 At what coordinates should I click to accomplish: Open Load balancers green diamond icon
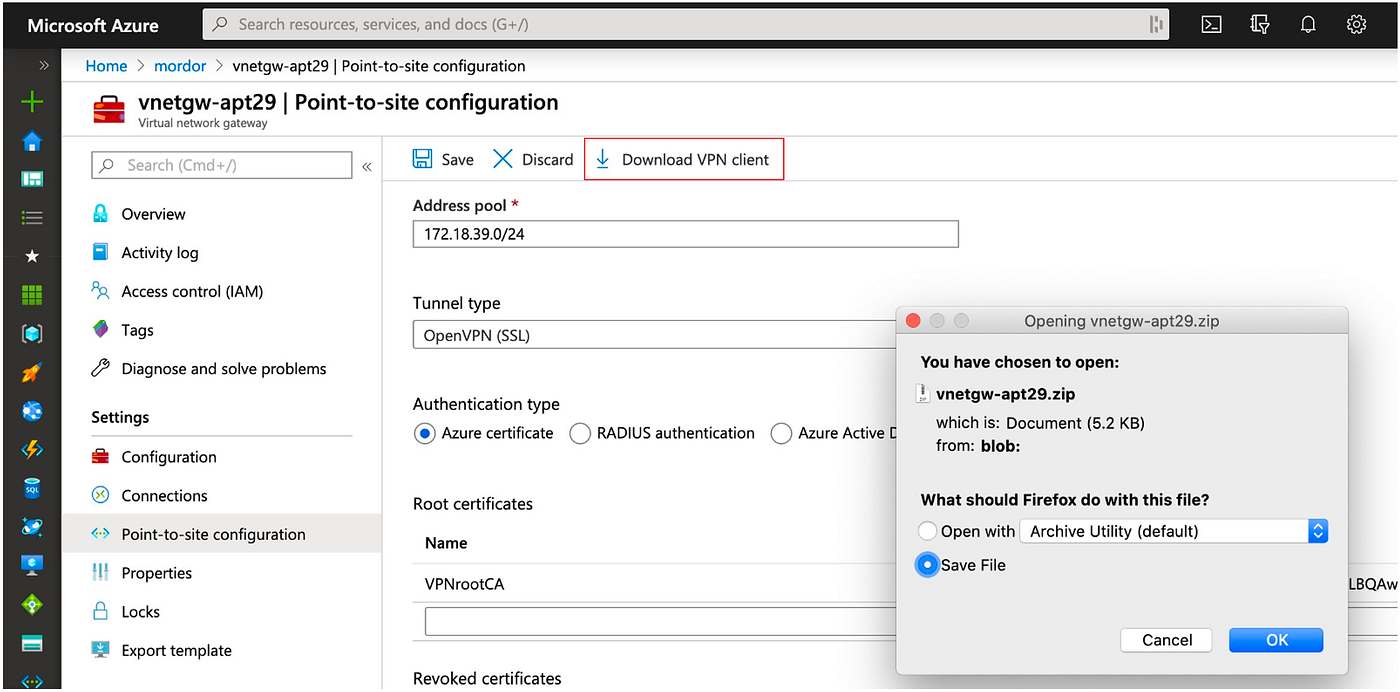(x=32, y=604)
